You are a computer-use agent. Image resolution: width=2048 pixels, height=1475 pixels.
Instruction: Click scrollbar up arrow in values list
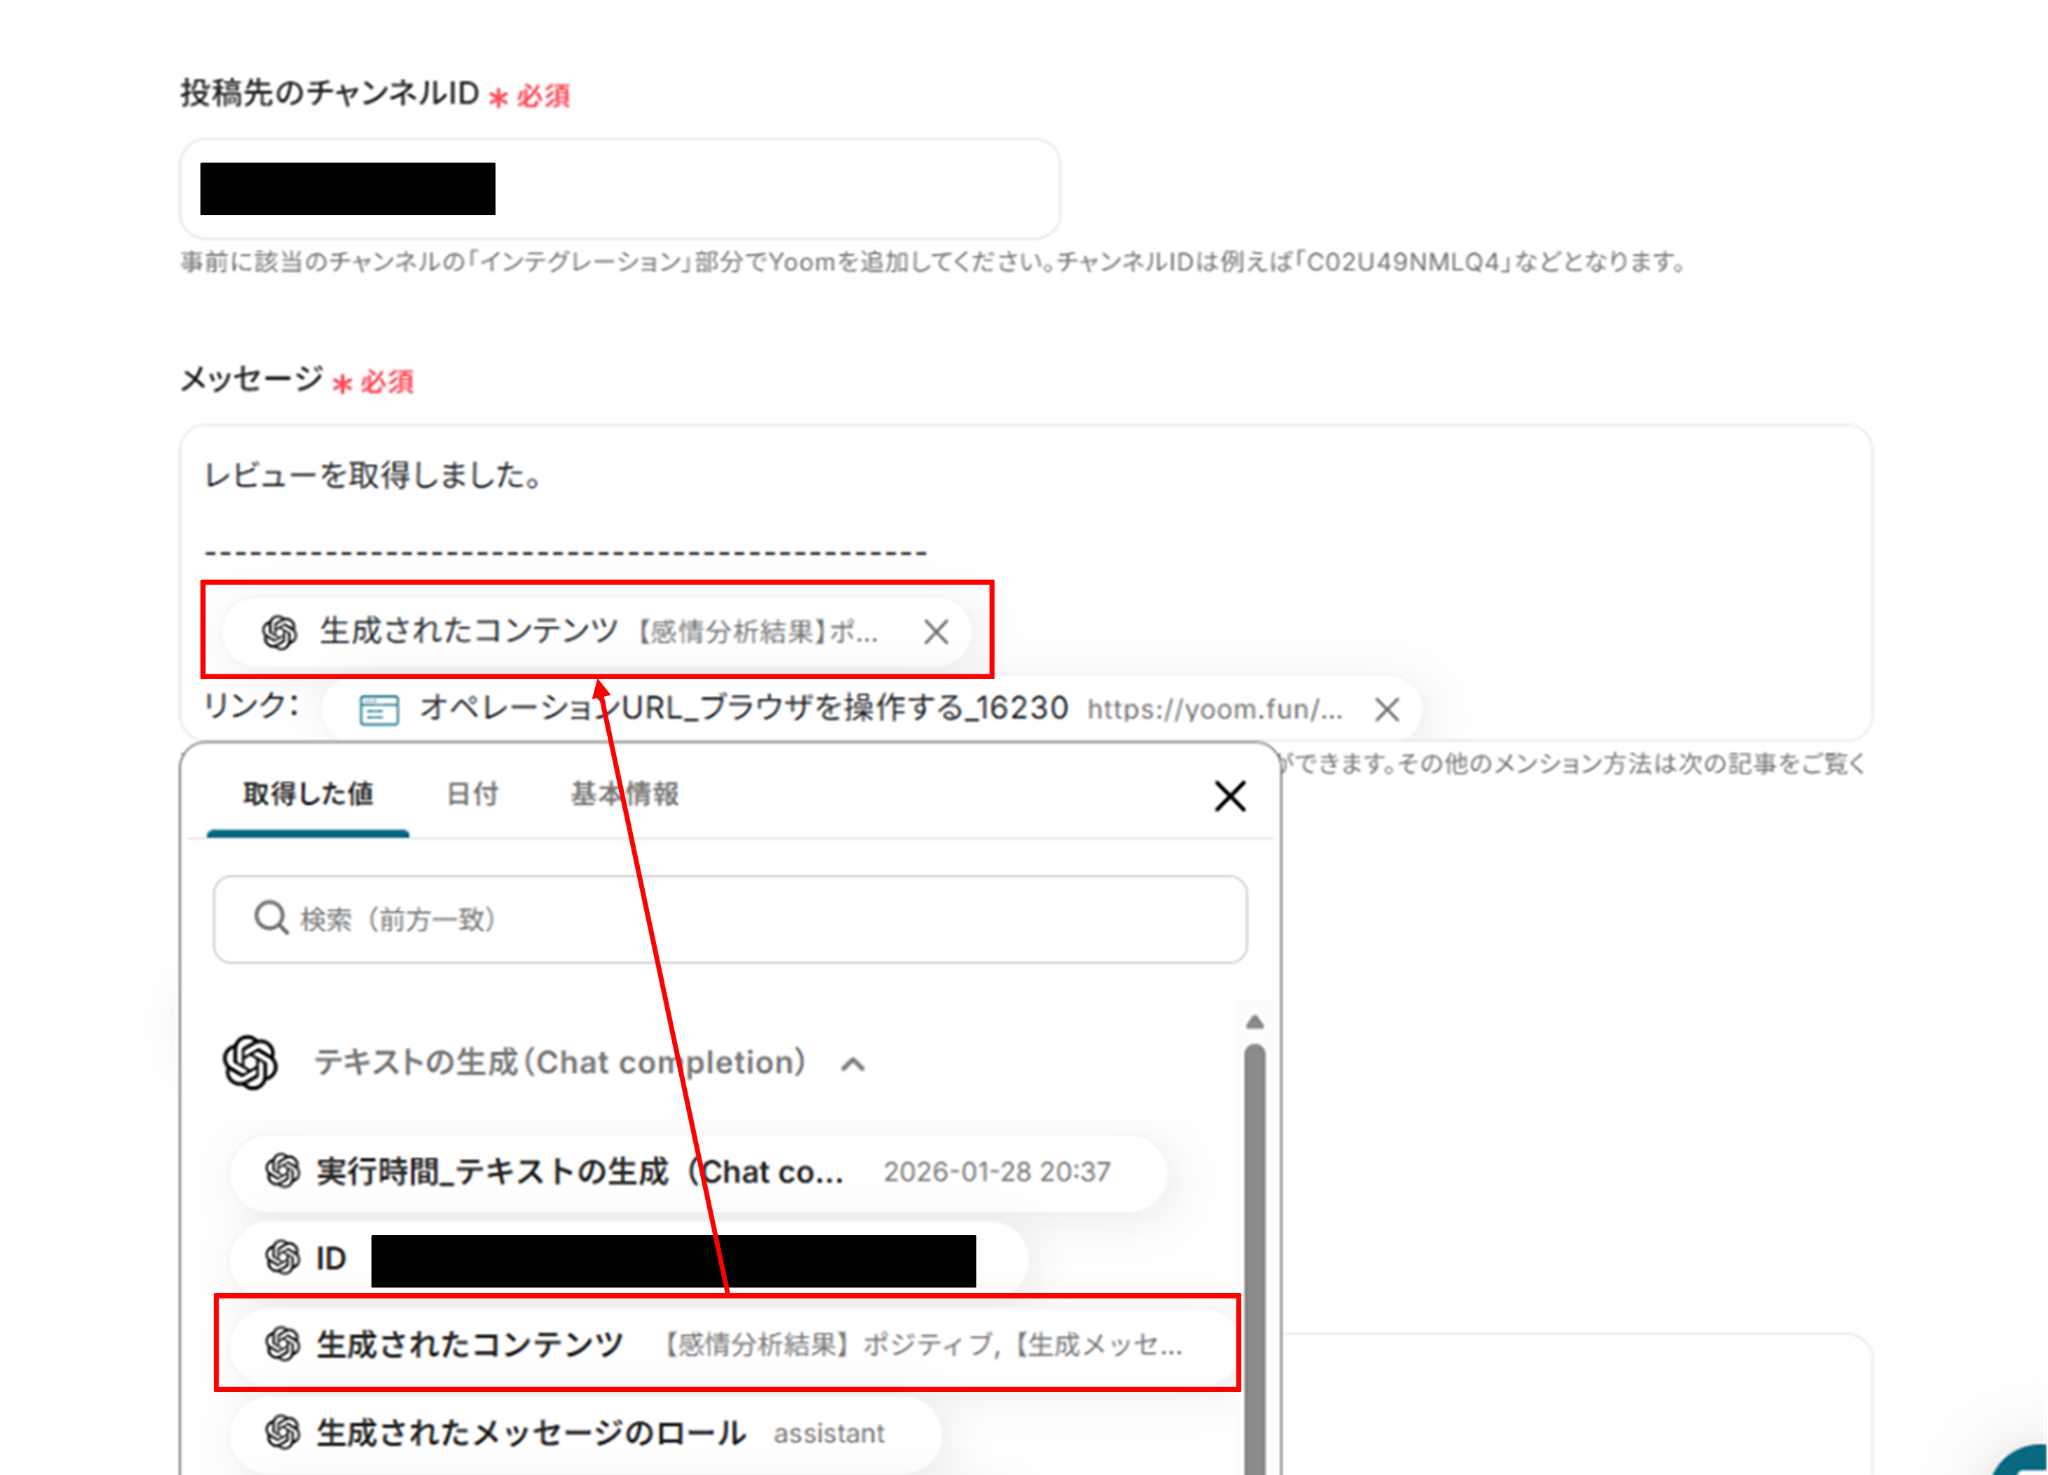(1255, 1022)
